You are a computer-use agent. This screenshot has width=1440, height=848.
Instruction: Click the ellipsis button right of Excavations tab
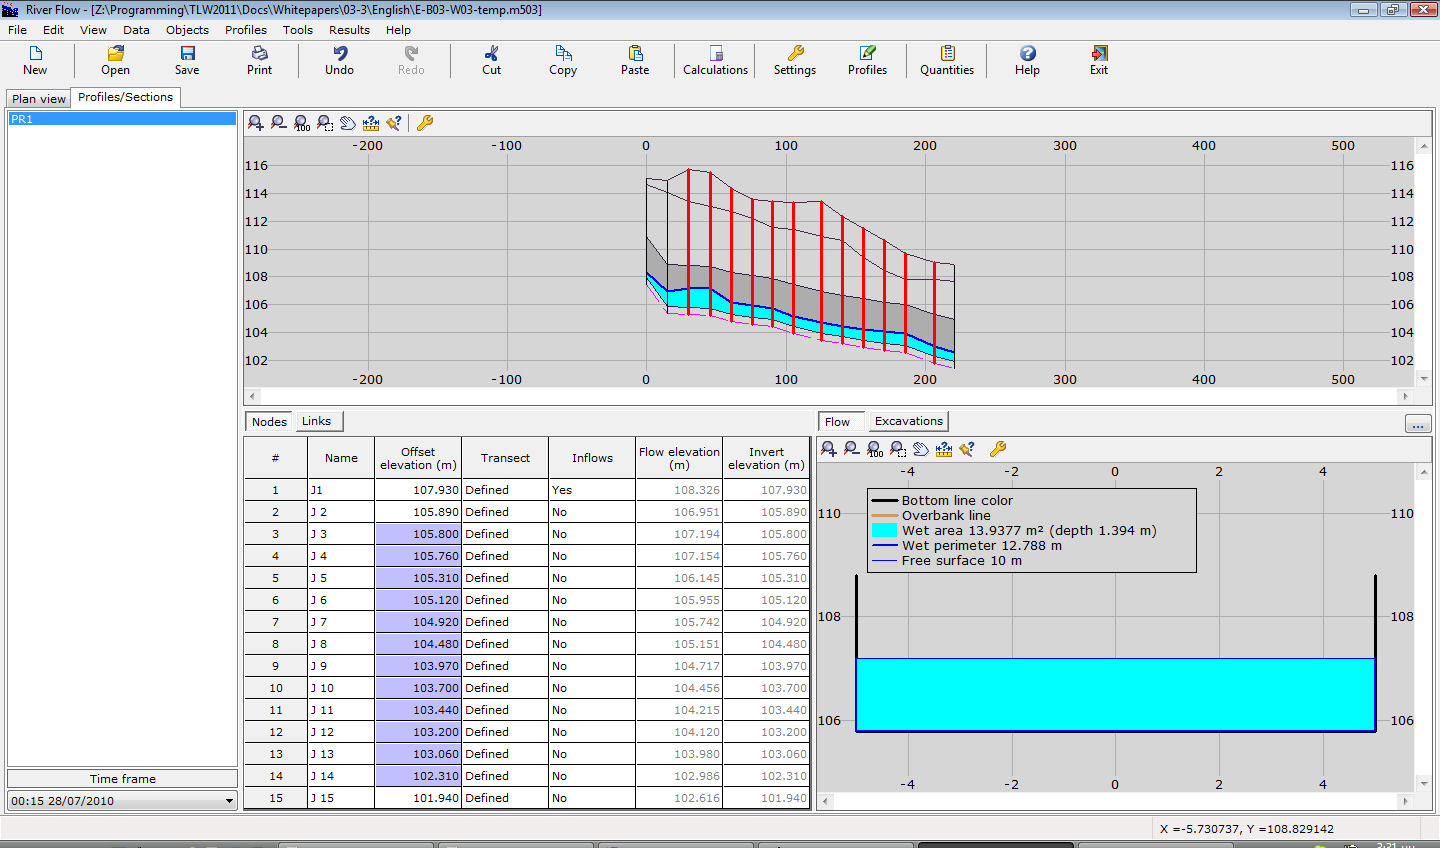tap(1417, 424)
